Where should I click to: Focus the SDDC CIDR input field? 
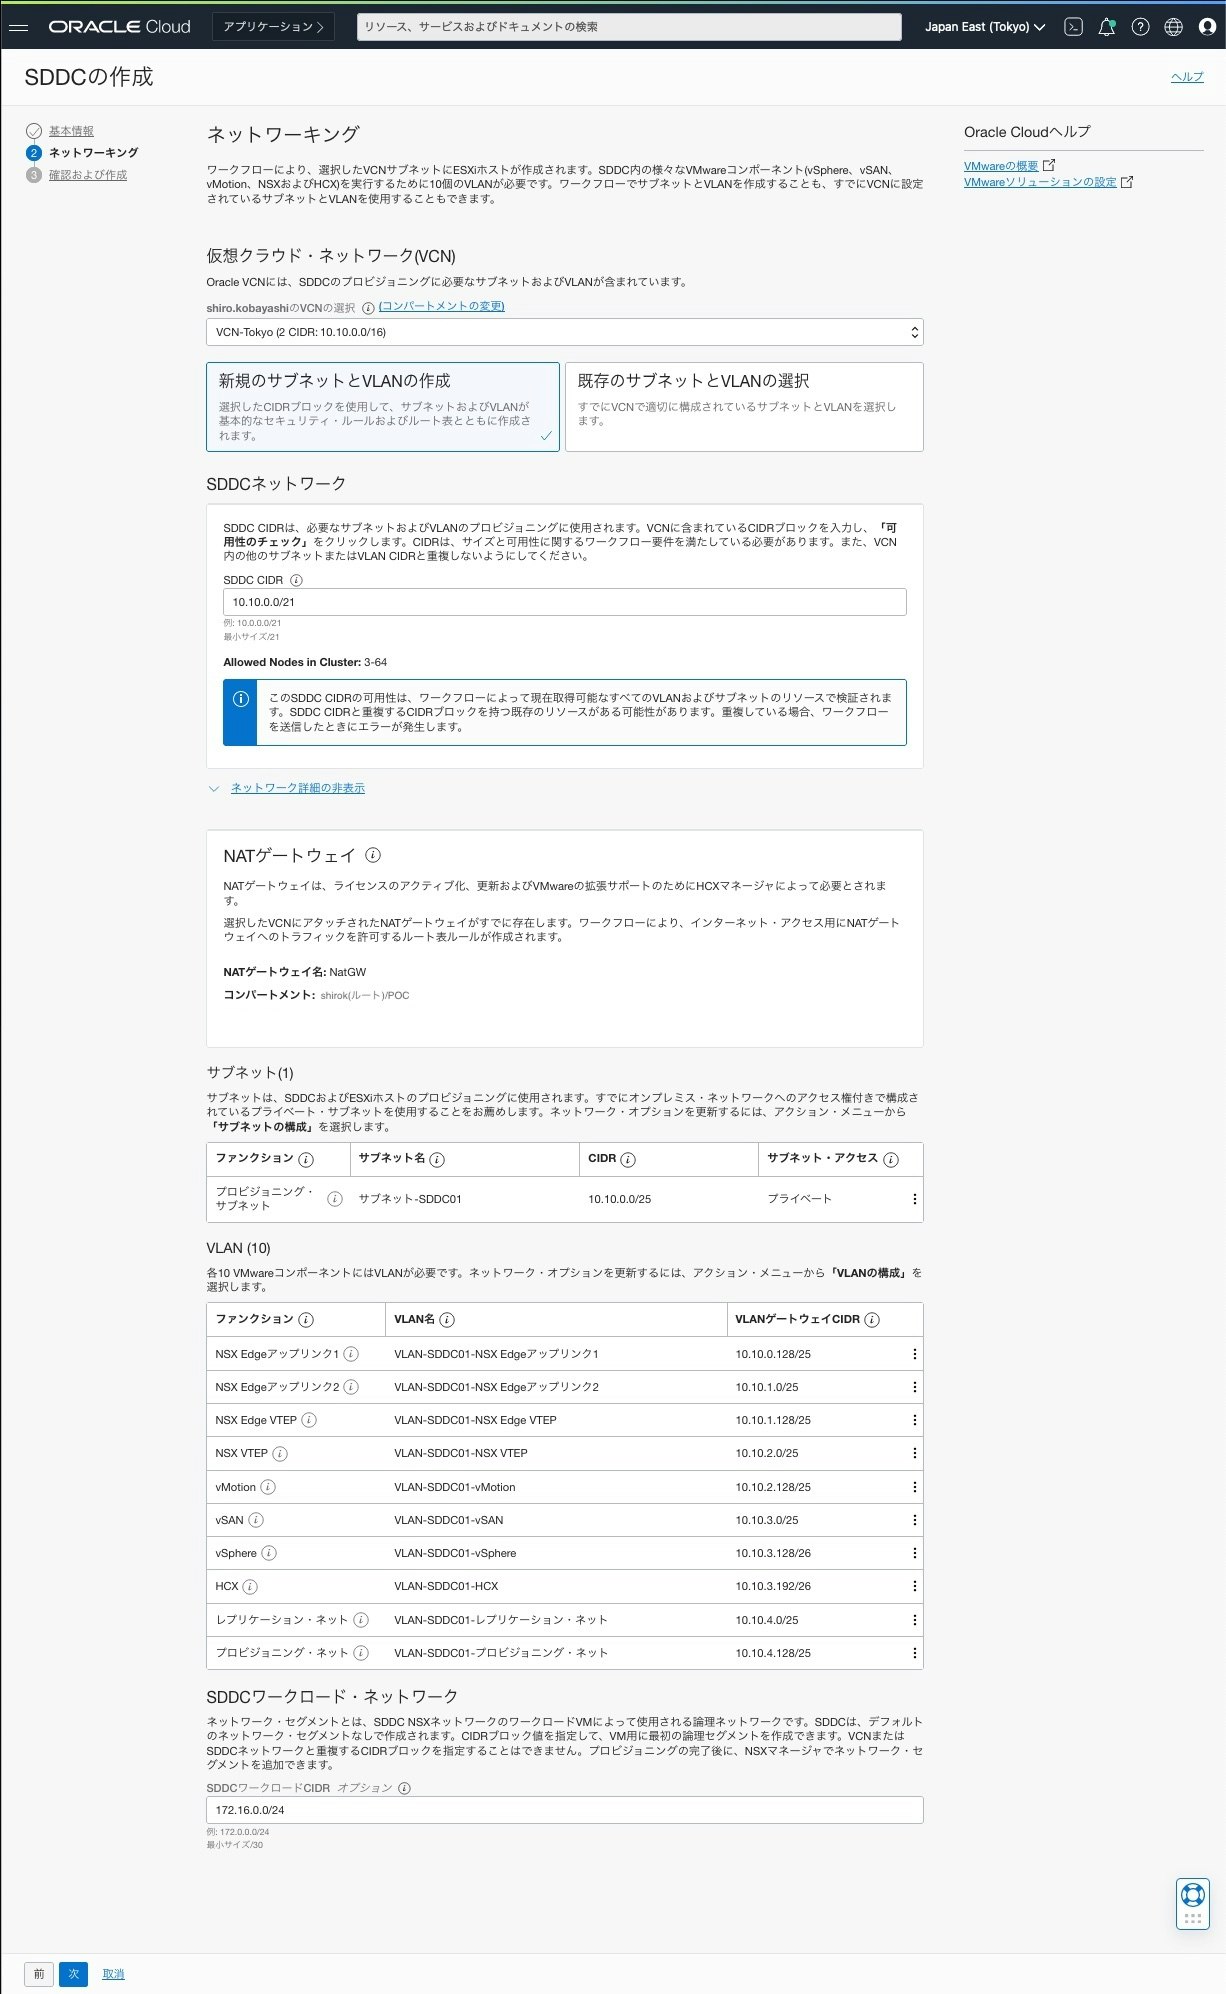coord(564,602)
